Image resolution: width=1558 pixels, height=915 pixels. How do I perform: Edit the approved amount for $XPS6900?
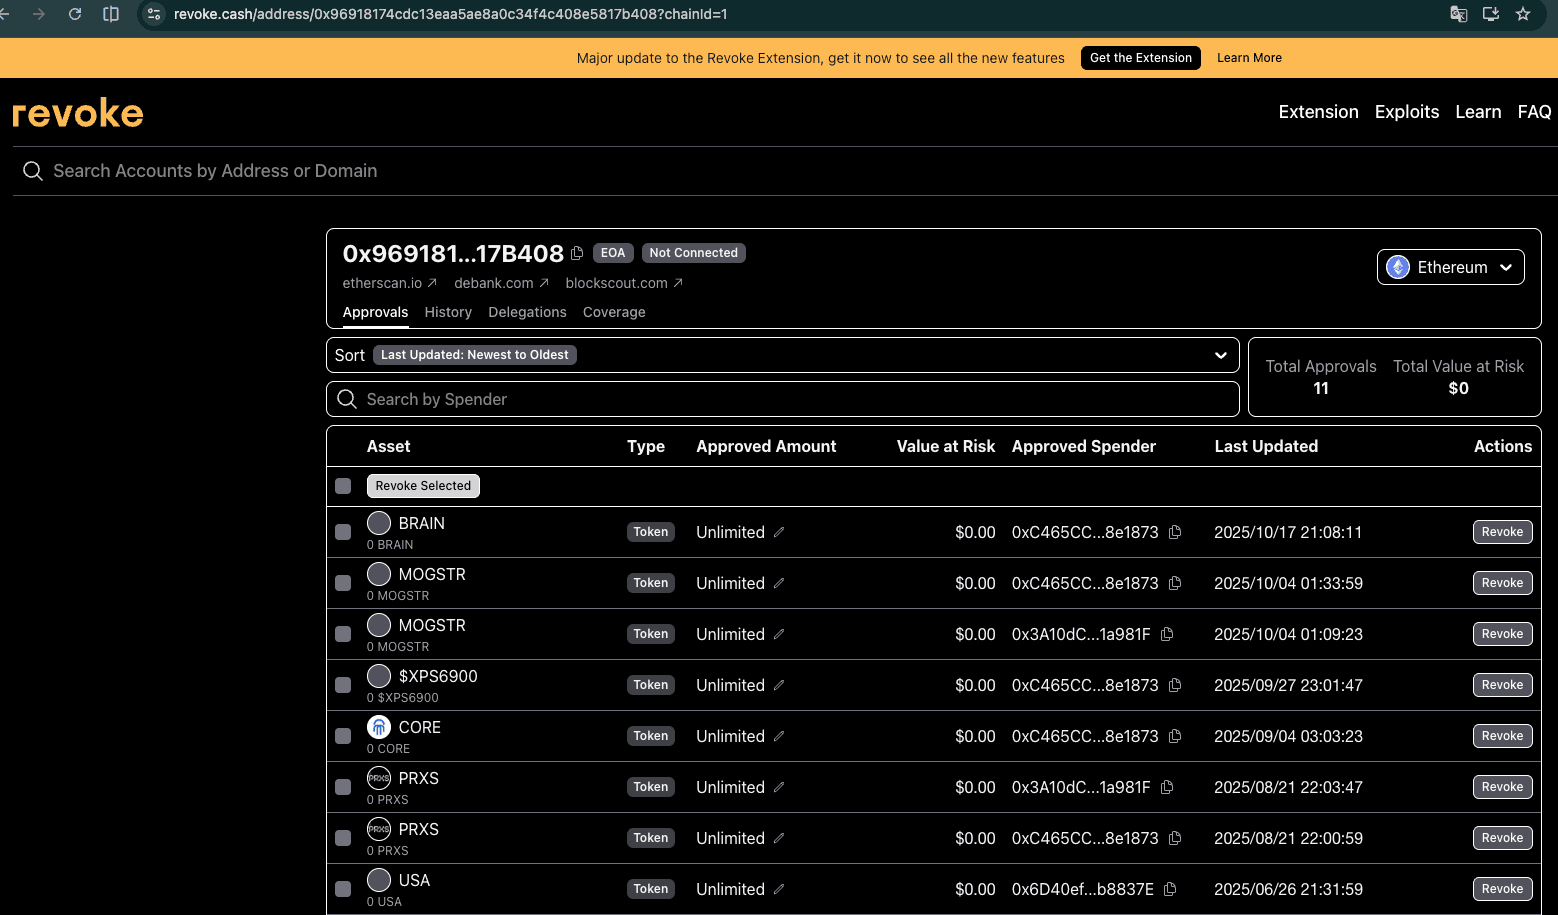(x=779, y=685)
